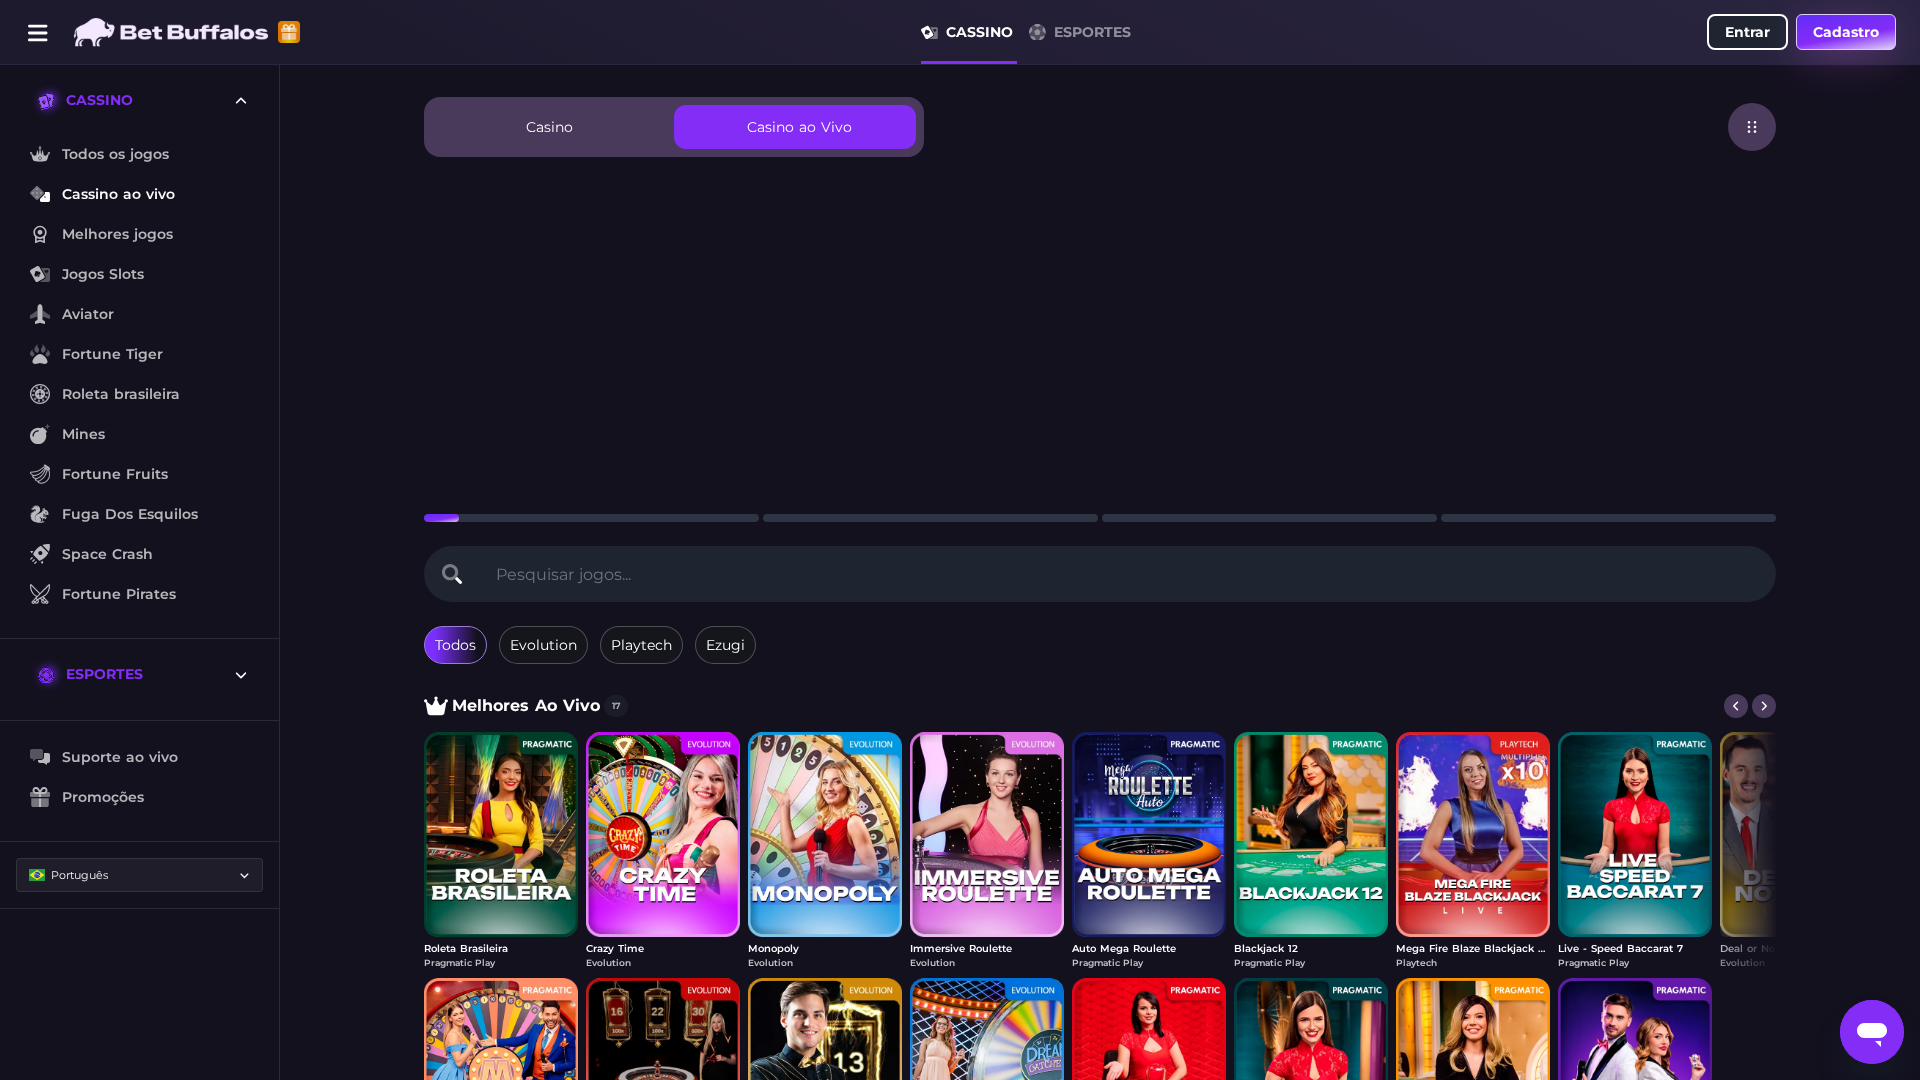Jump to the third banner slide indicator

(x=1269, y=518)
